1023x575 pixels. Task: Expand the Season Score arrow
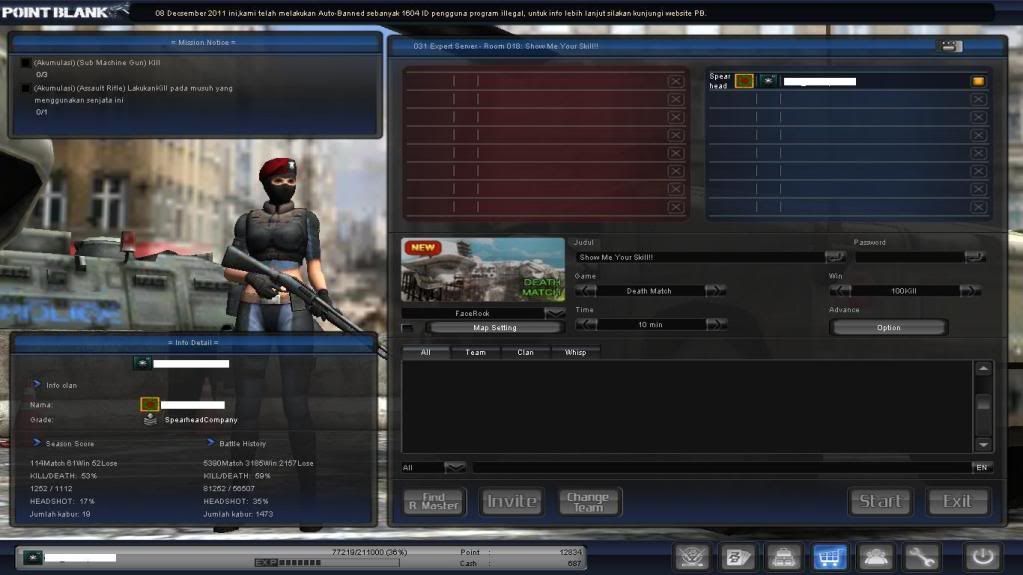coord(37,443)
